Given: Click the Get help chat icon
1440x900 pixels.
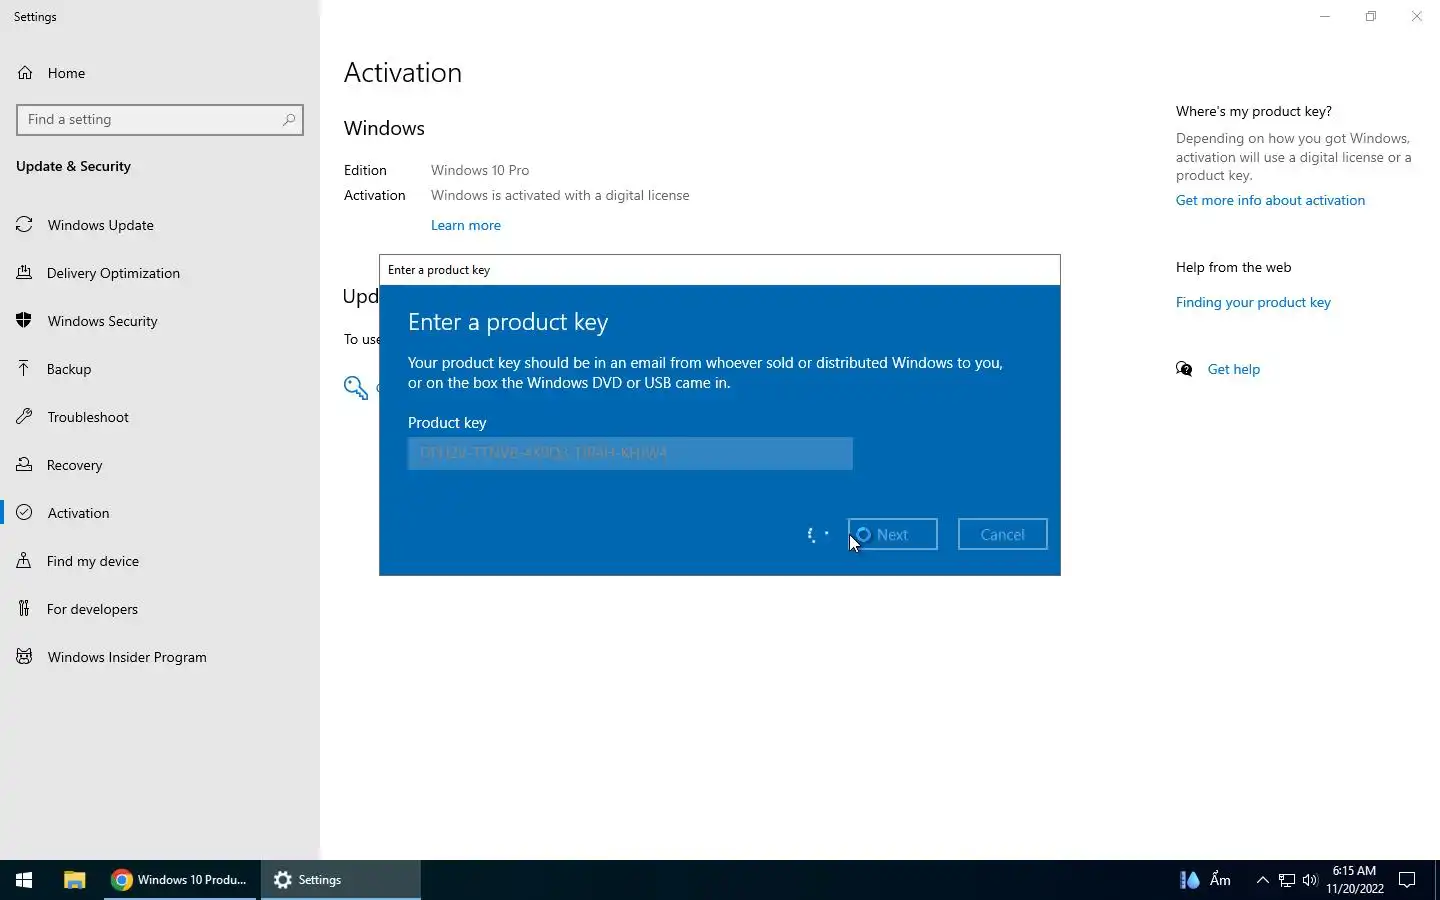Looking at the screenshot, I should point(1185,369).
